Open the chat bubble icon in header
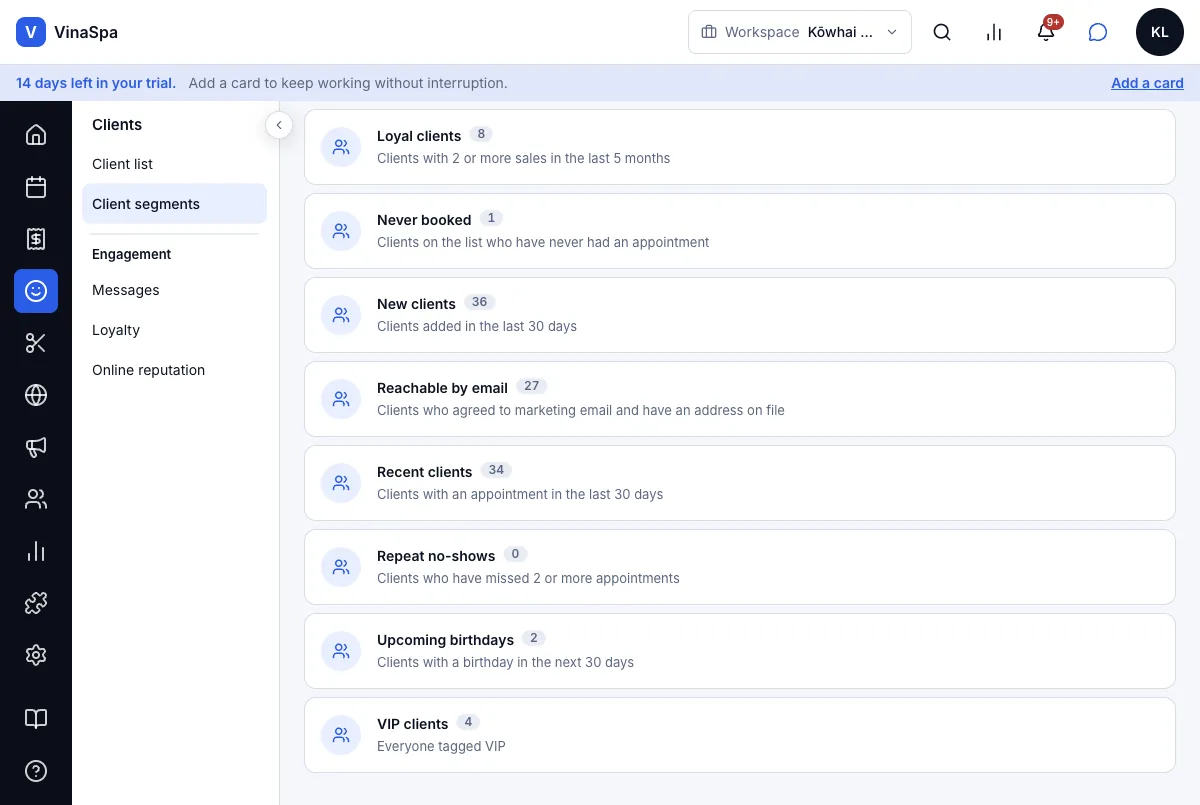The image size is (1200, 805). point(1098,32)
